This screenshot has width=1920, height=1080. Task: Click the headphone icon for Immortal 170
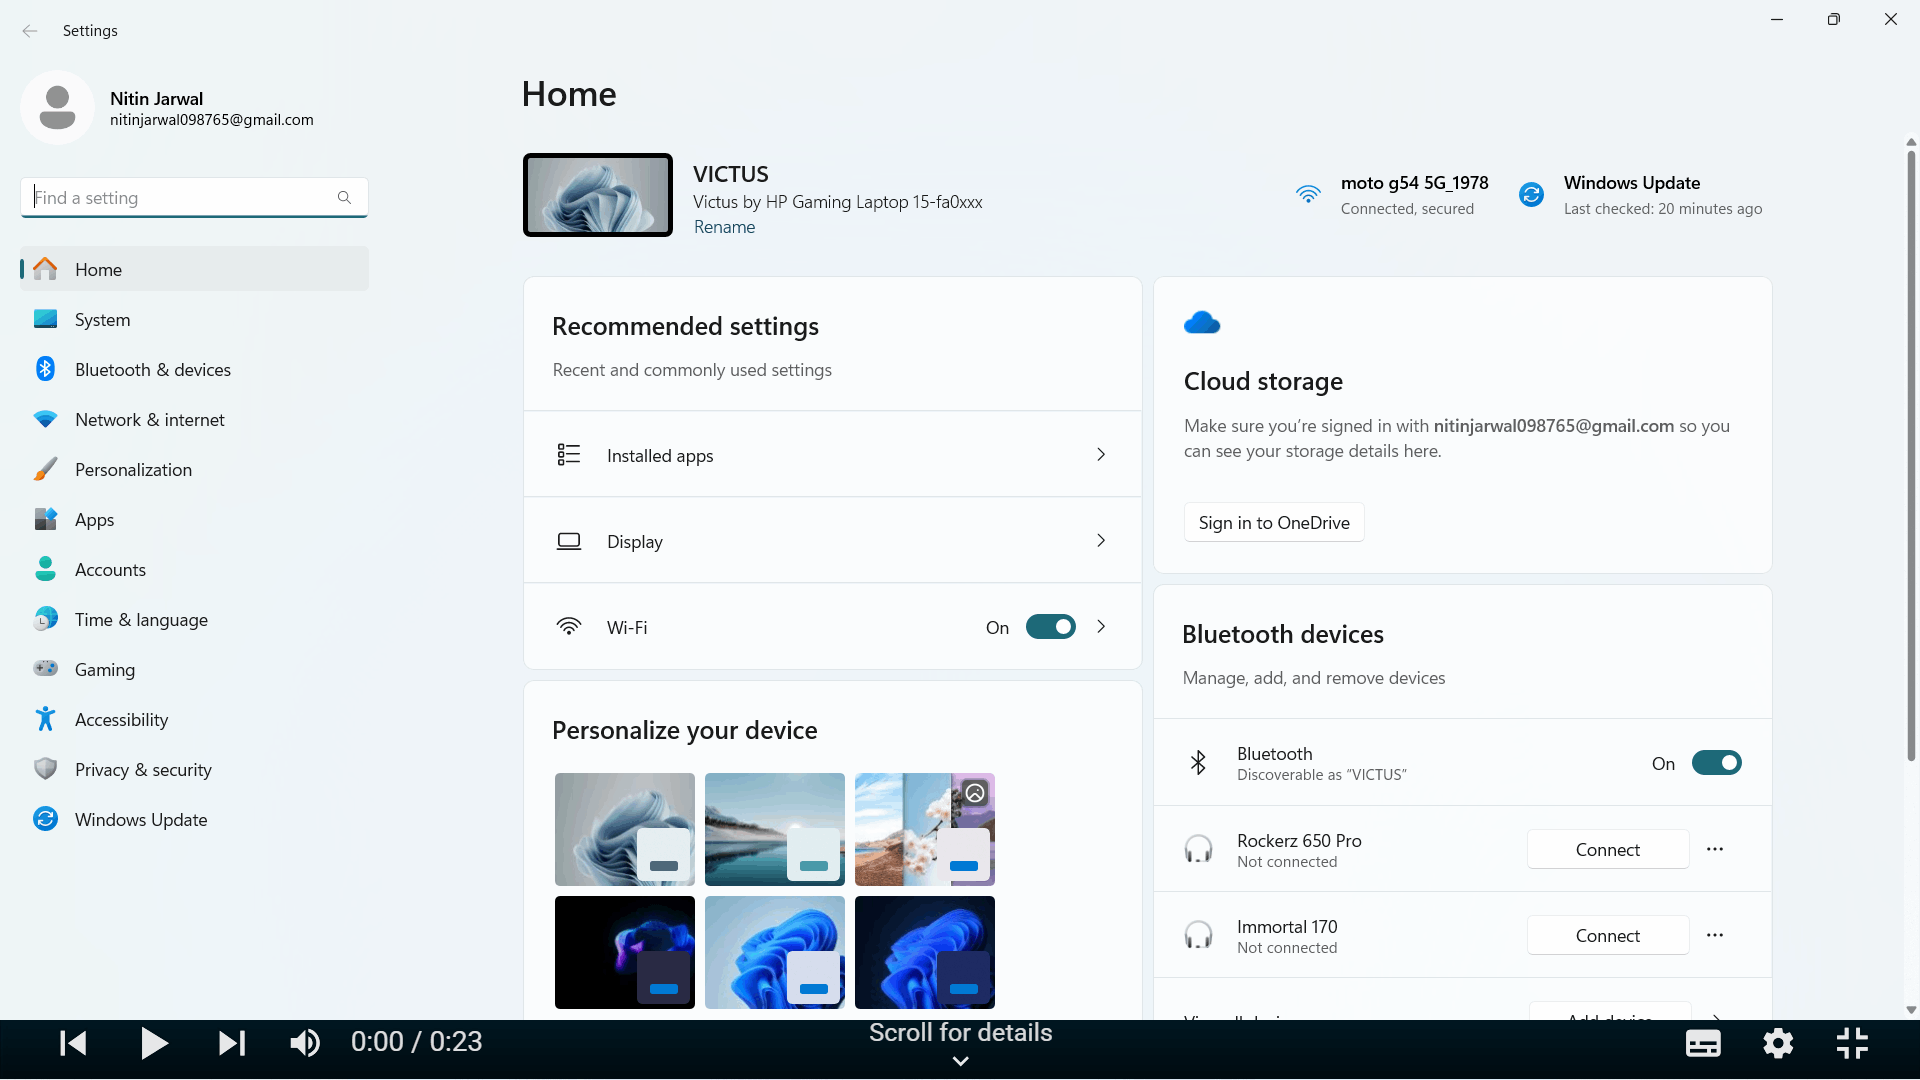tap(1198, 936)
